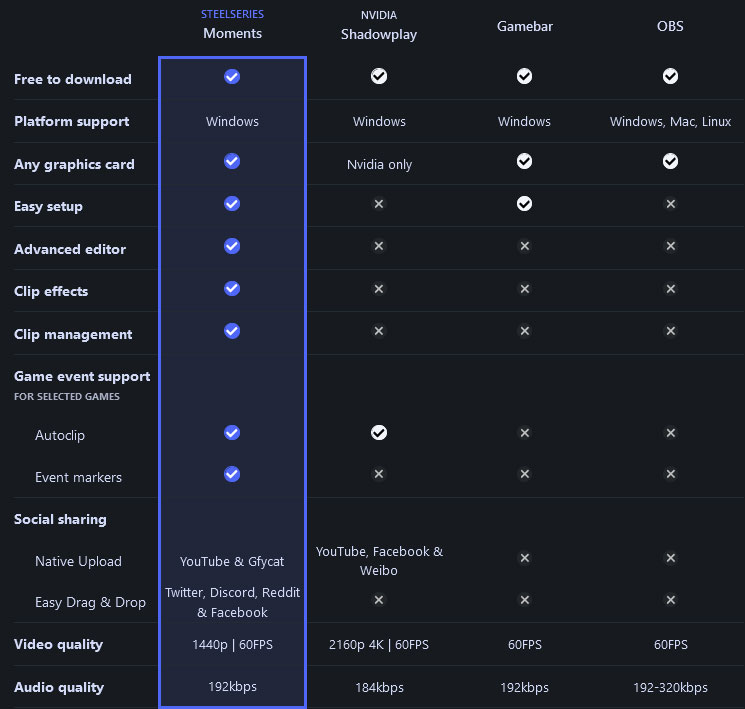
Task: Click the Nvidia only cell text
Action: coord(379,165)
